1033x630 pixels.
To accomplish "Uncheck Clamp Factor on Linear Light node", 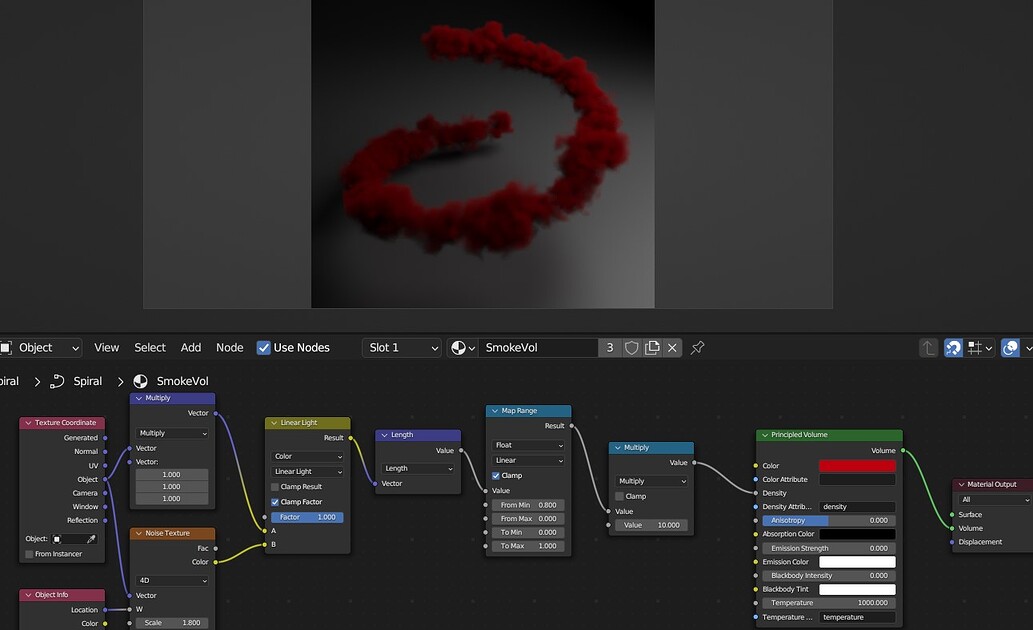I will (275, 502).
